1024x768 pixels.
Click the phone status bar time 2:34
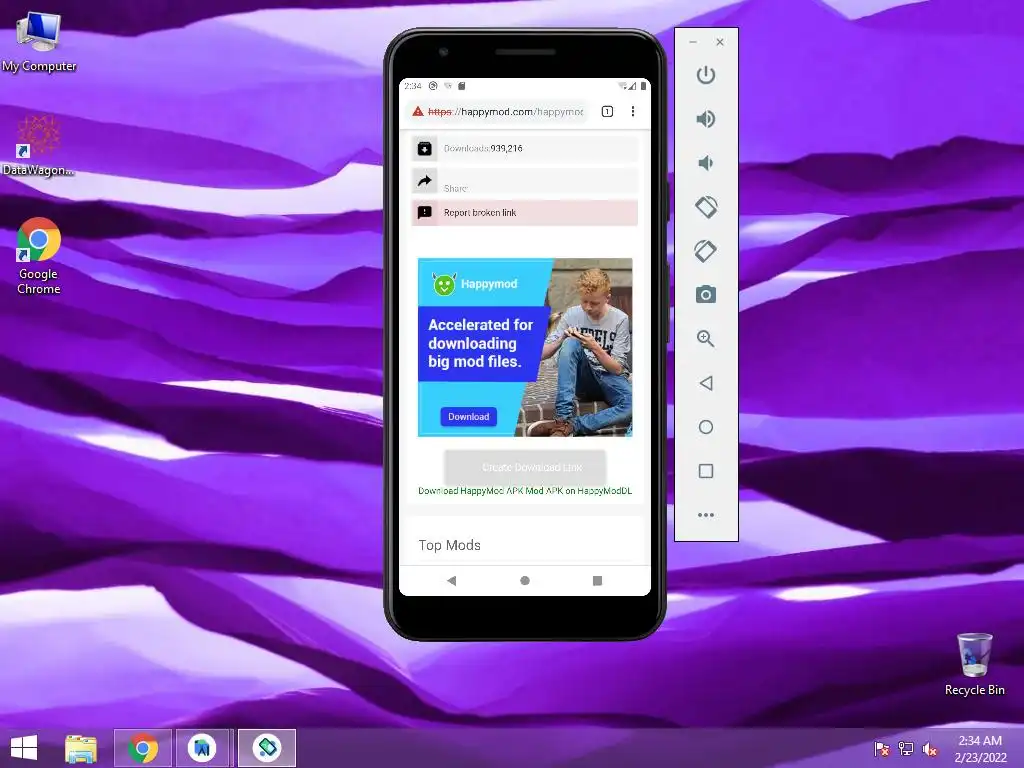click(x=413, y=86)
